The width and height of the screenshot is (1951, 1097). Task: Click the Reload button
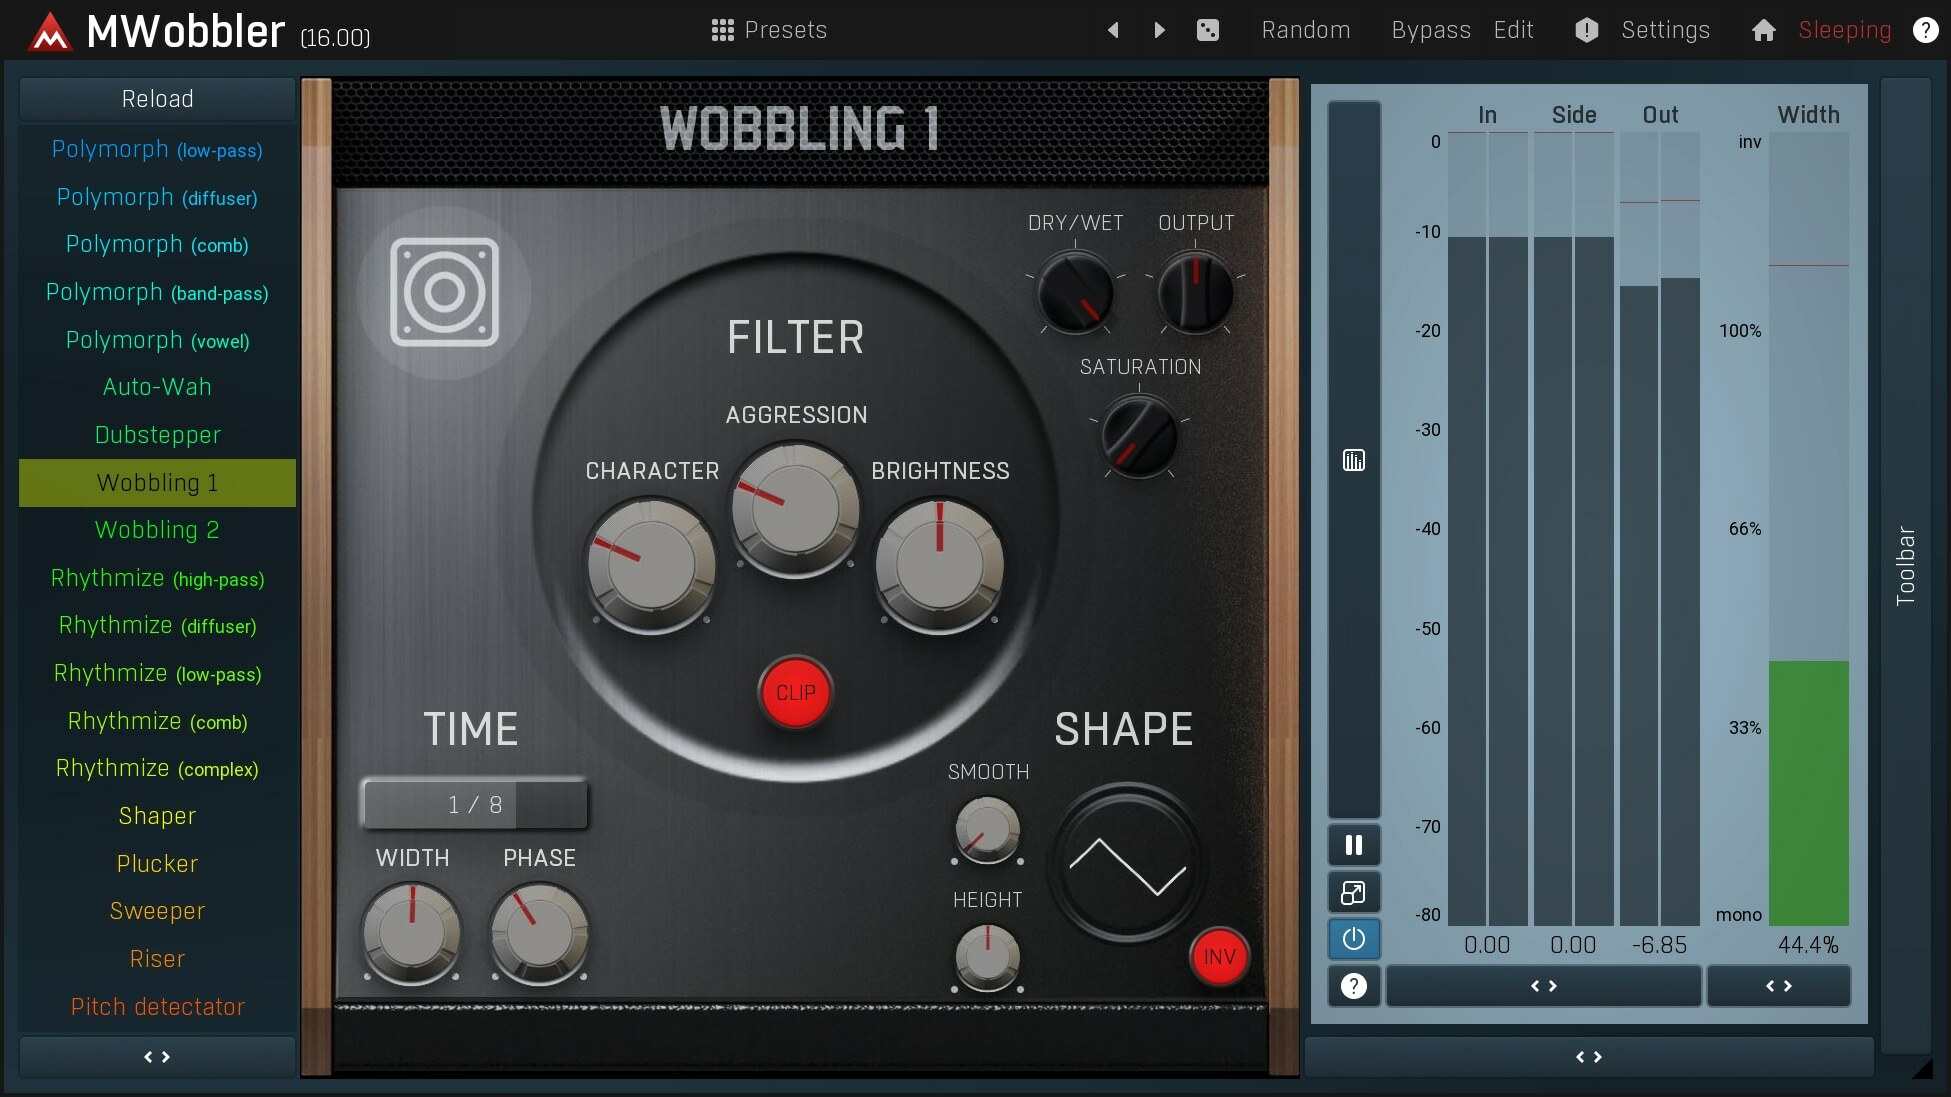point(156,98)
